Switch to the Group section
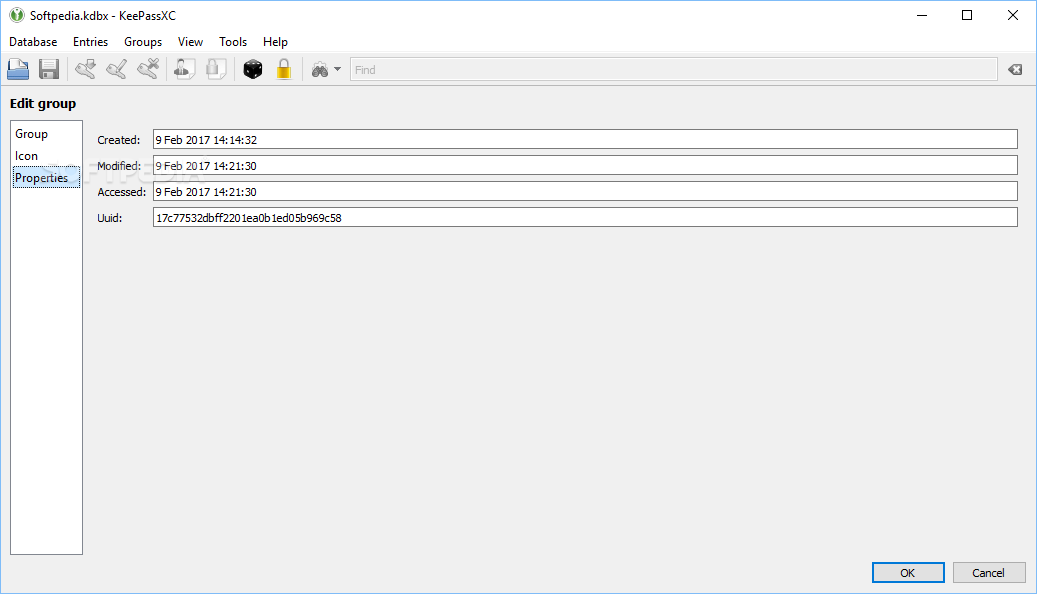 point(46,134)
